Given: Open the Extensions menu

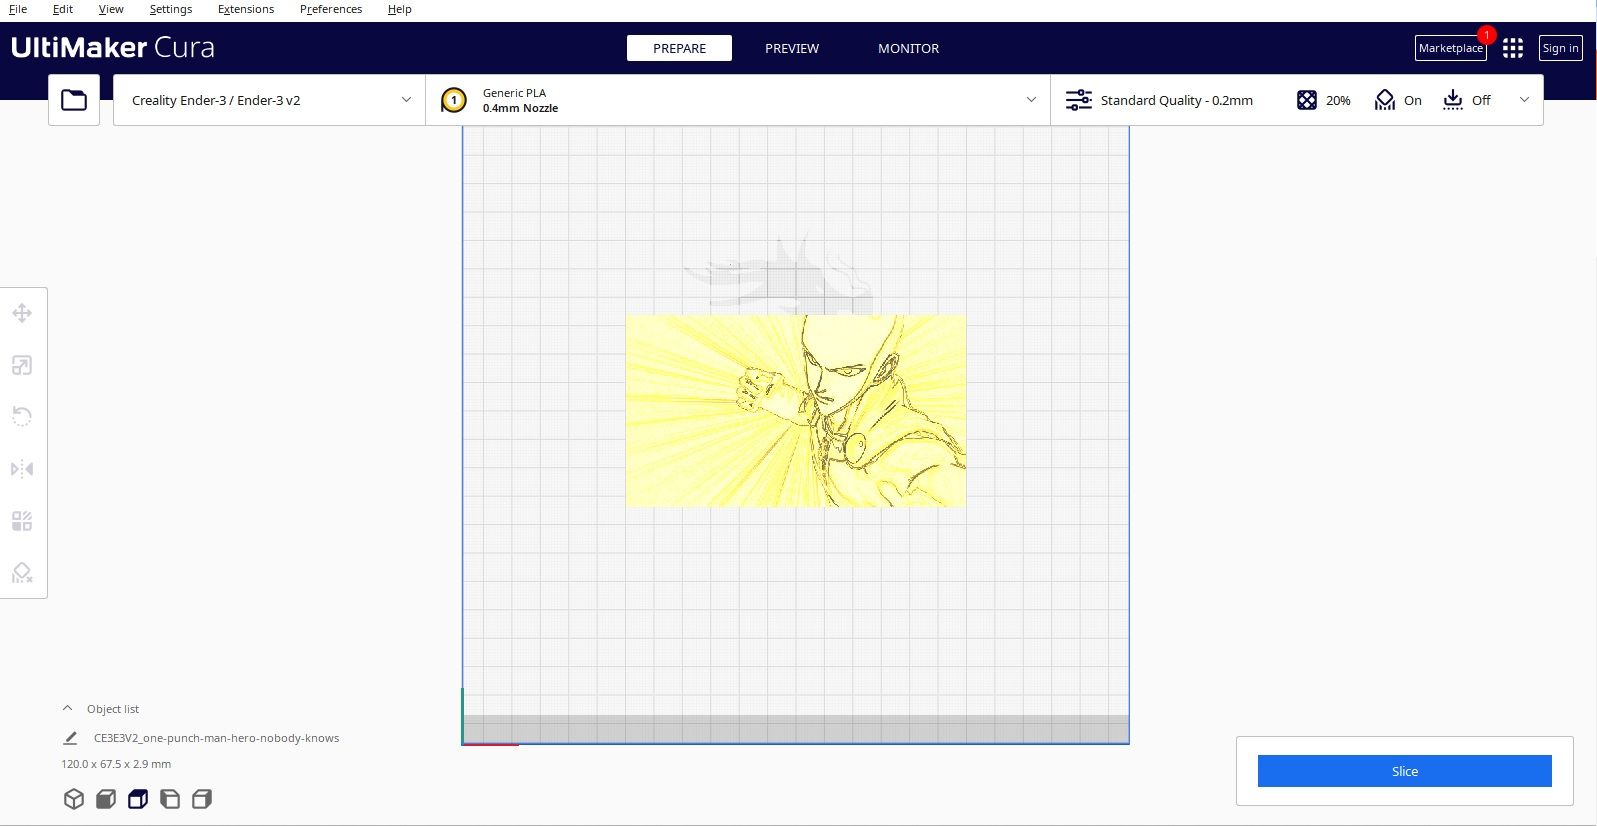Looking at the screenshot, I should click(246, 9).
